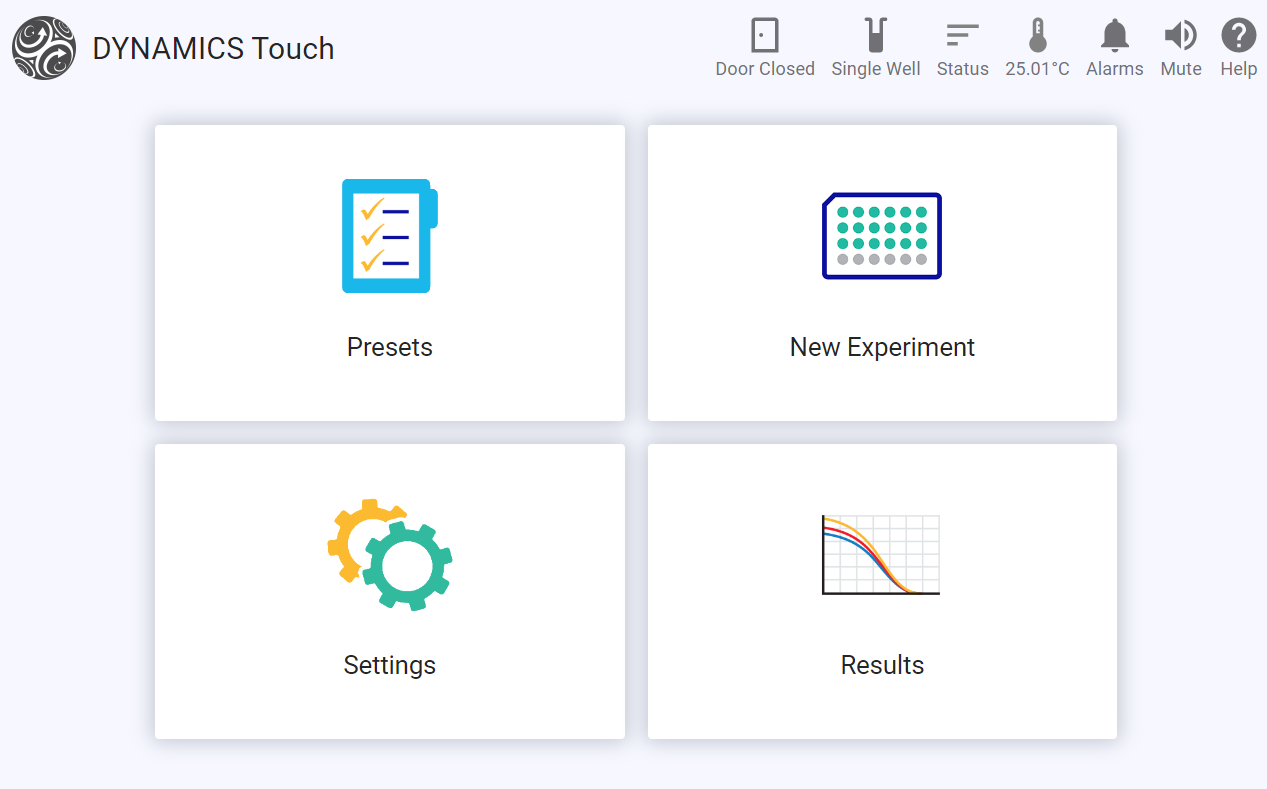The width and height of the screenshot is (1267, 789).
Task: Mute sound using the speaker icon
Action: [1180, 36]
